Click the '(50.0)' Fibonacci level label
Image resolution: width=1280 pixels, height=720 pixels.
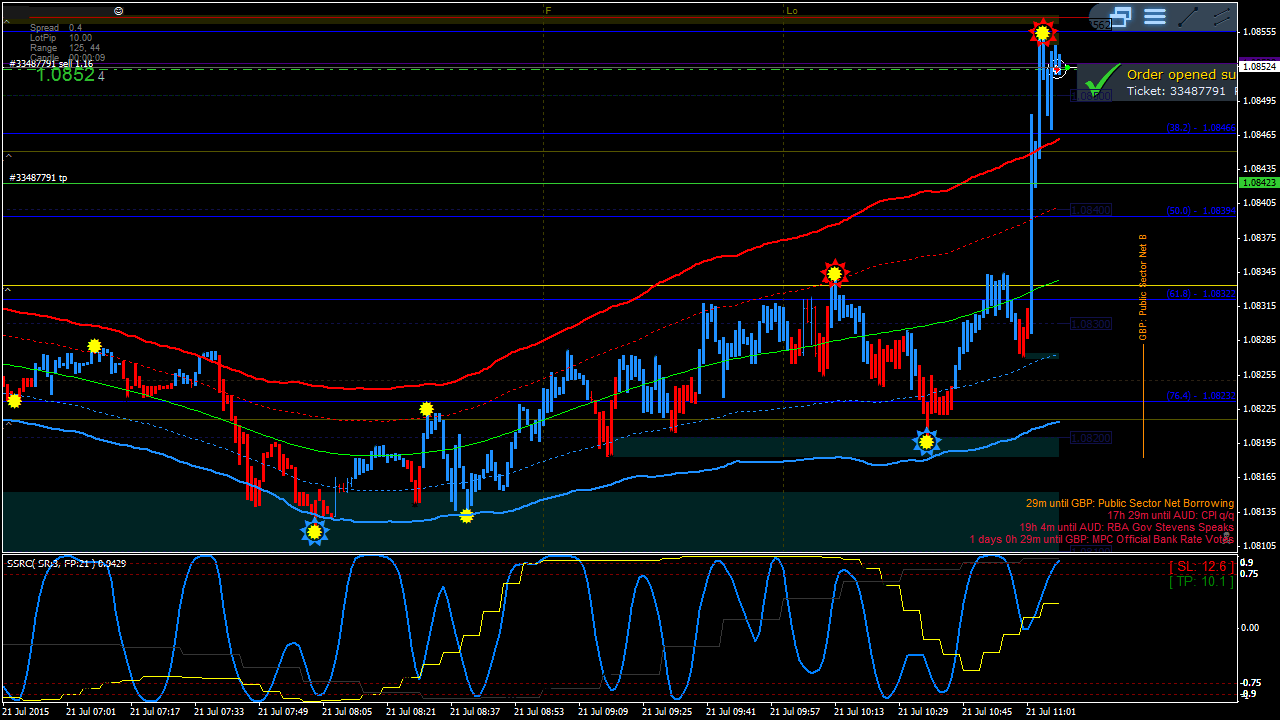coord(1201,211)
